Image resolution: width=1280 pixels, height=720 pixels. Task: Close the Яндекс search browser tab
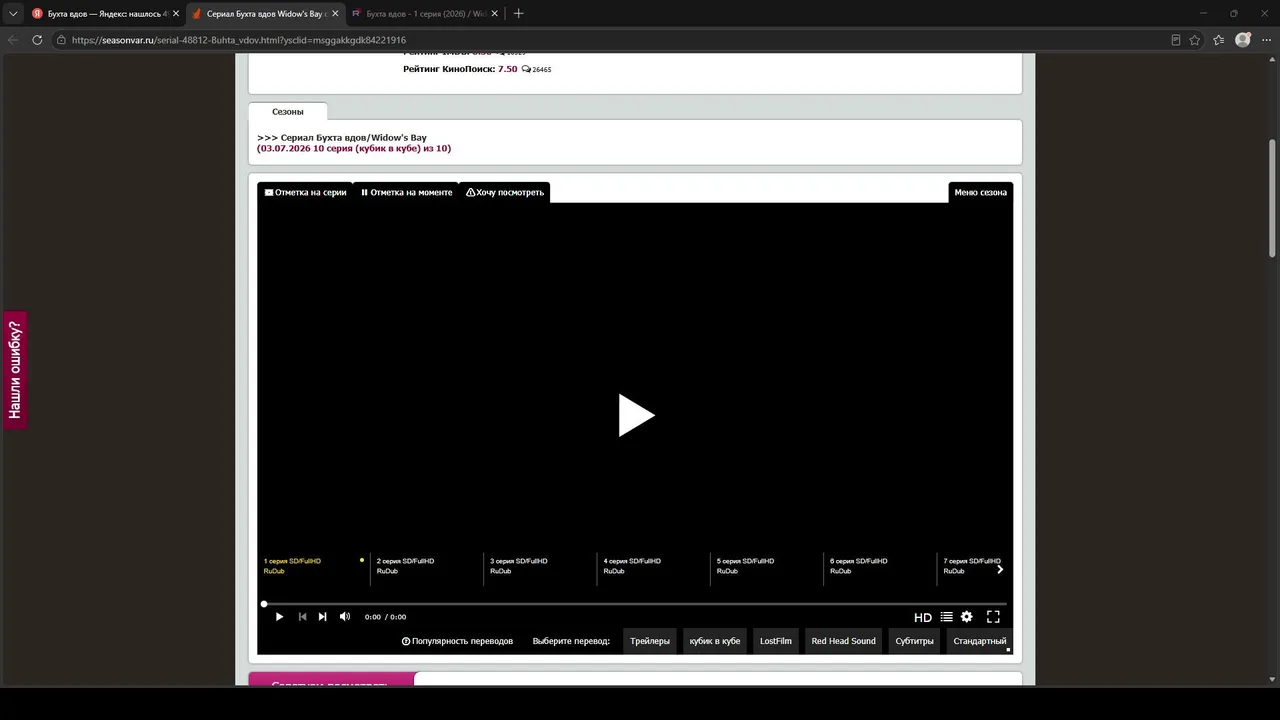click(176, 14)
